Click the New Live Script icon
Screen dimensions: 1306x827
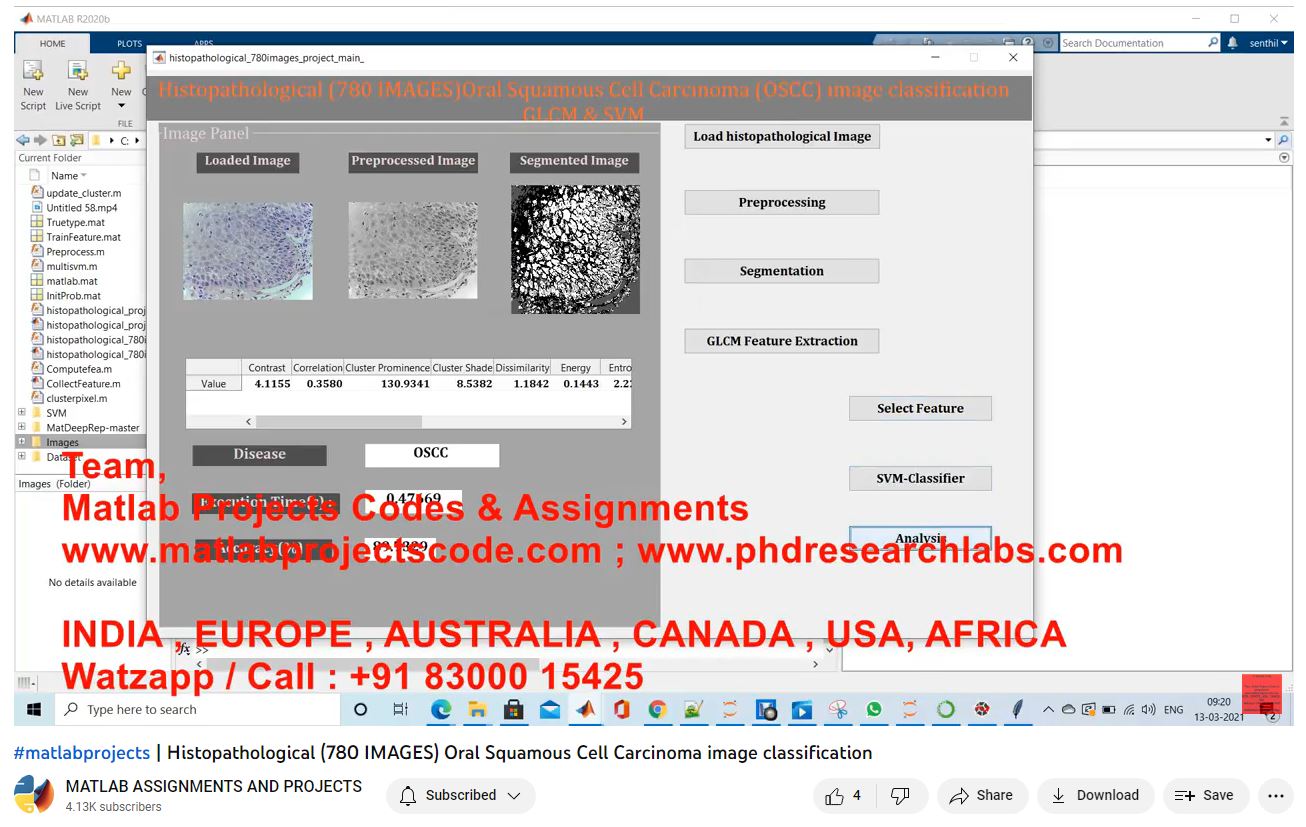(x=78, y=72)
